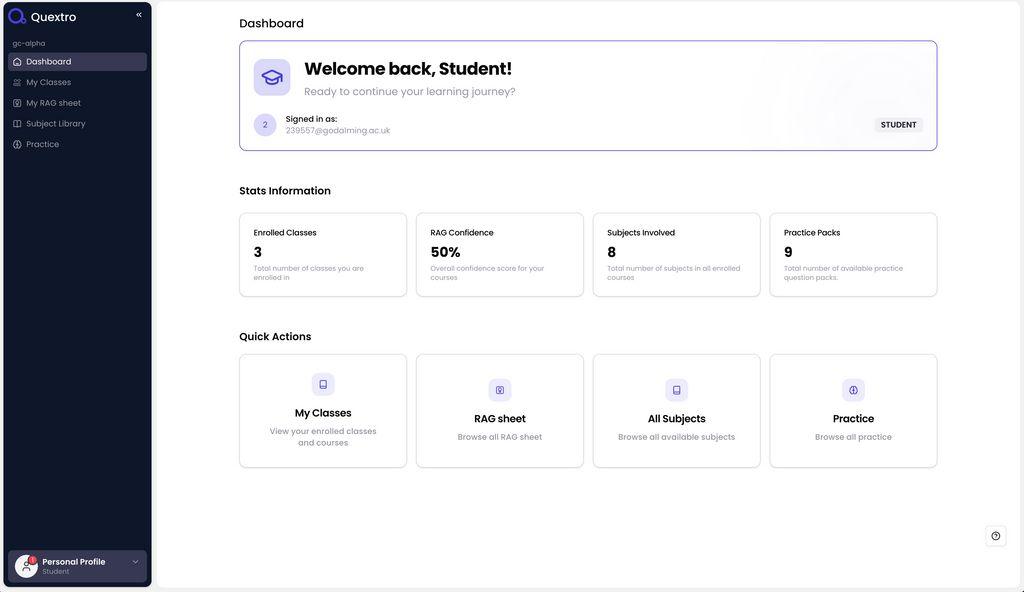Open the Practice quick action title
Viewport: 1024px width, 592px height.
(853, 419)
